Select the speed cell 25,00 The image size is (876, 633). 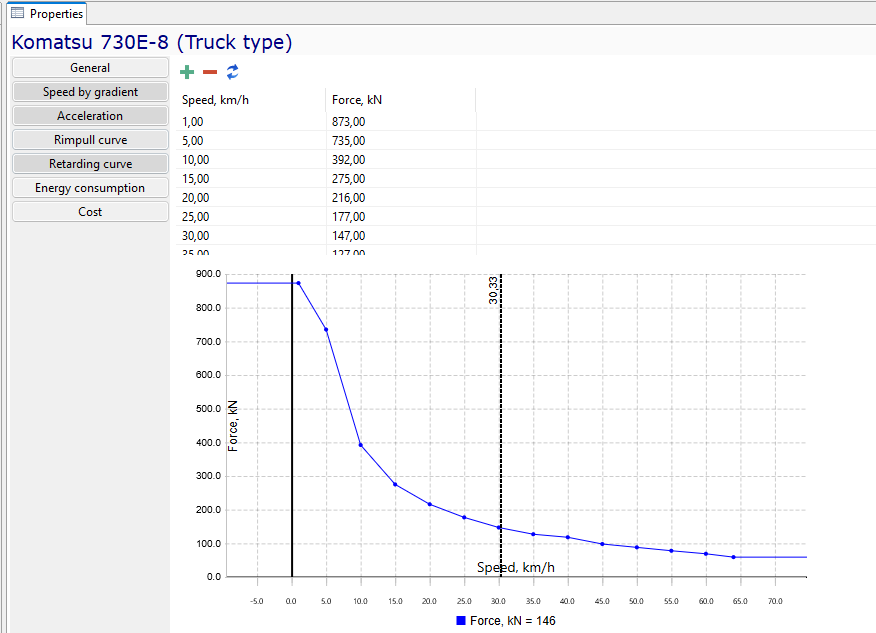tap(251, 217)
